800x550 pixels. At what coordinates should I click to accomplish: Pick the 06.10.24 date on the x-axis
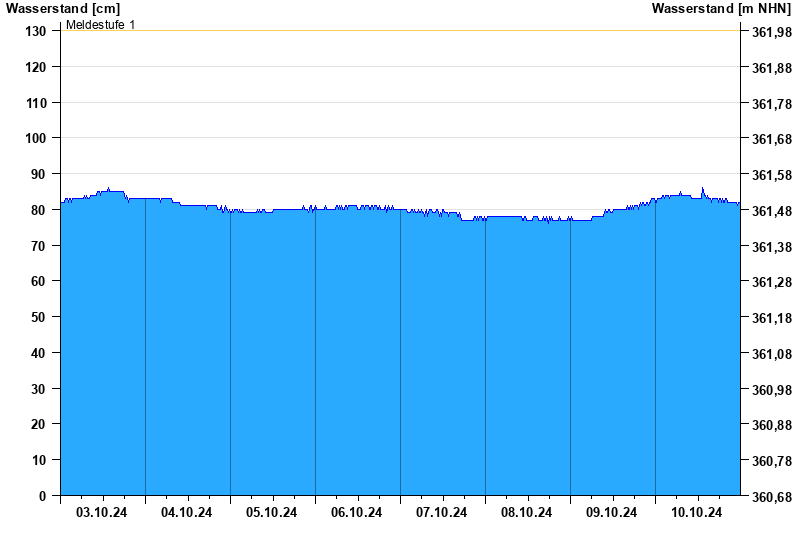[357, 512]
